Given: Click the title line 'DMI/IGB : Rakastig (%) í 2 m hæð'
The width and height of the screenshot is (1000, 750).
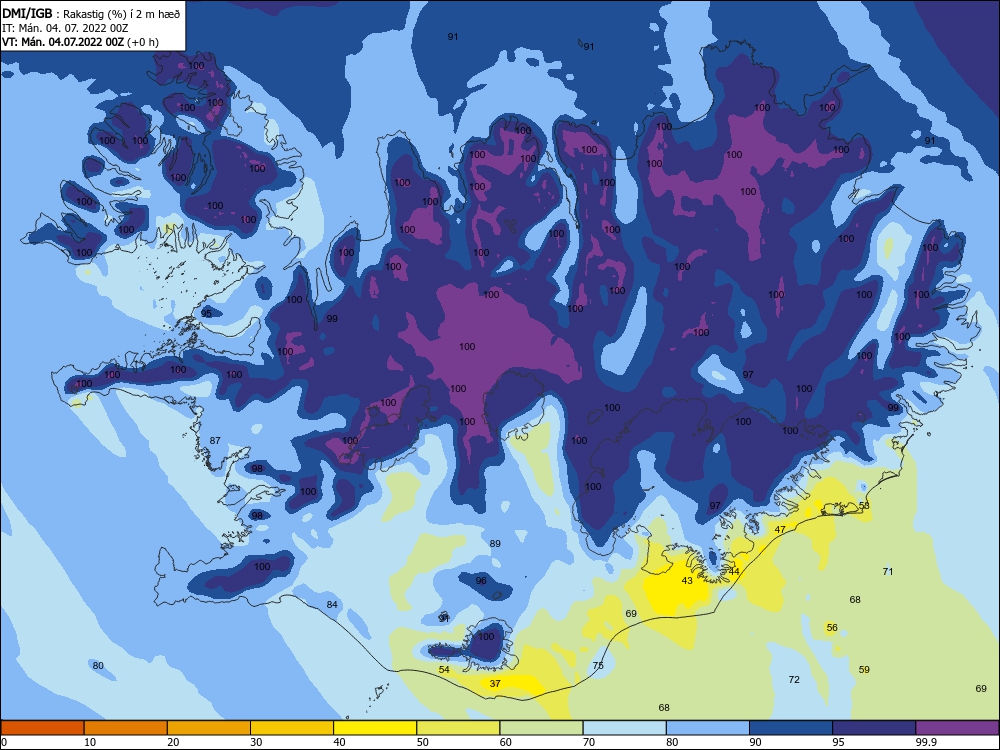Looking at the screenshot, I should click(91, 13).
